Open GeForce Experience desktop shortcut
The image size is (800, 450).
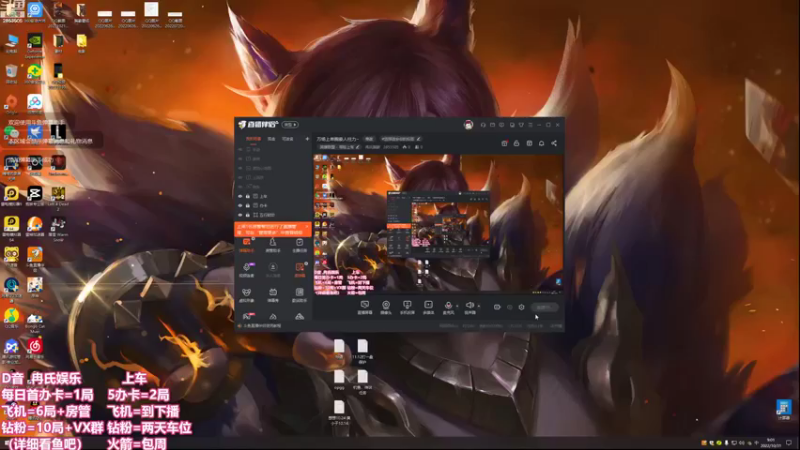coord(35,45)
